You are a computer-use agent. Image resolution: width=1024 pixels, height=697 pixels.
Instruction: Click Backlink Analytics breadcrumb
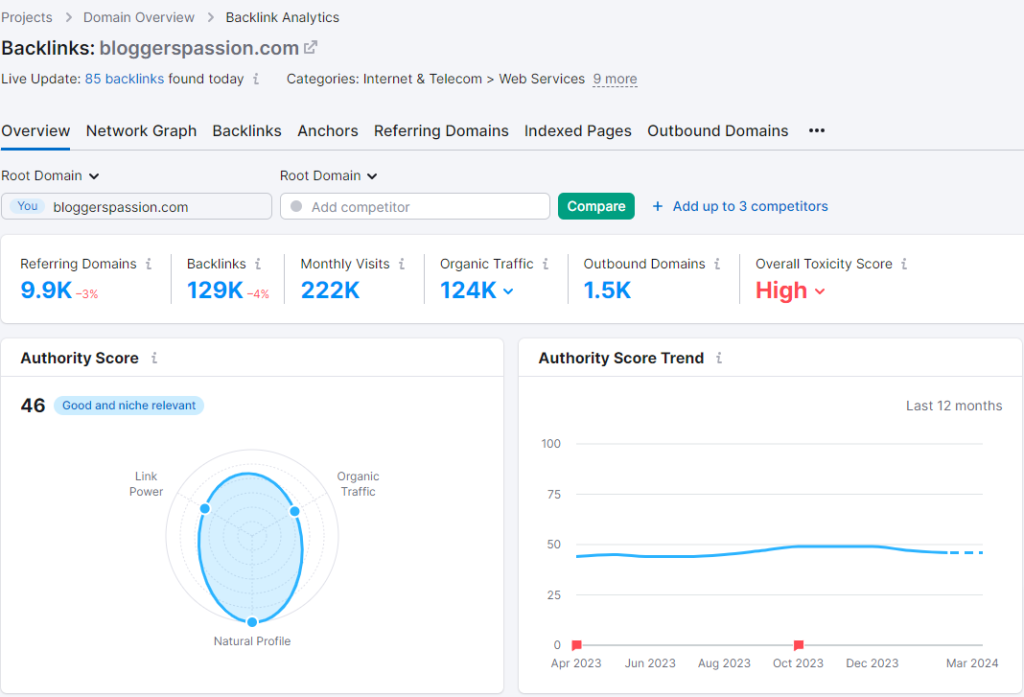point(282,18)
